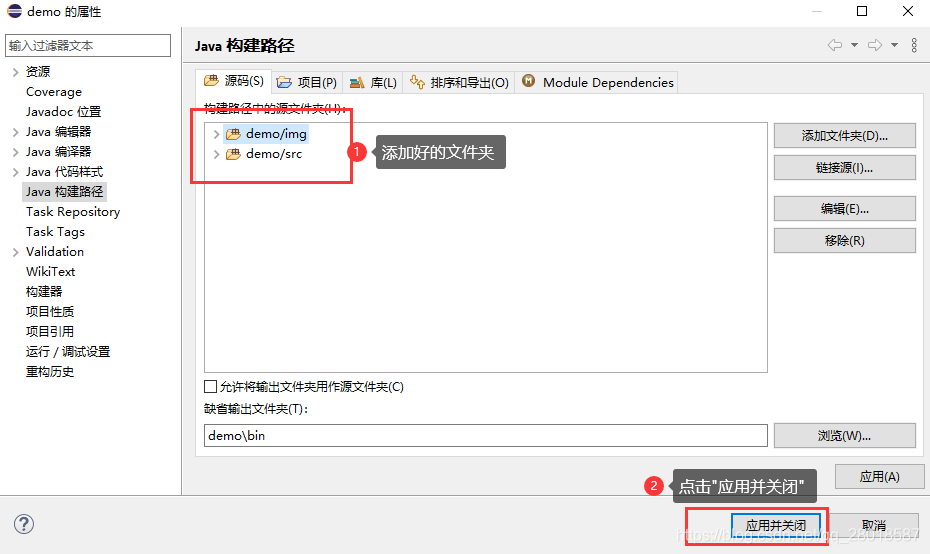Open the three-dot view menu icon
This screenshot has height=554, width=930.
point(914,45)
